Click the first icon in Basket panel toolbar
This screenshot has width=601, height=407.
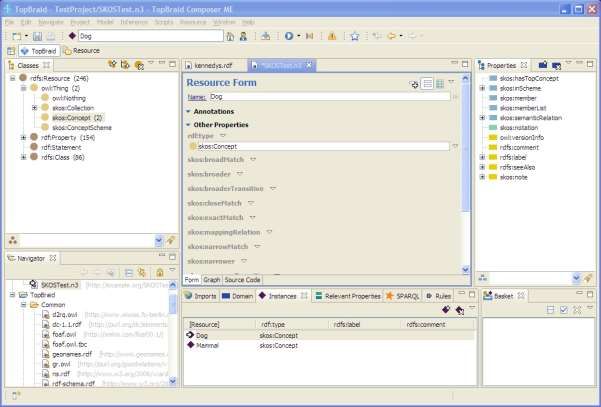[550, 310]
